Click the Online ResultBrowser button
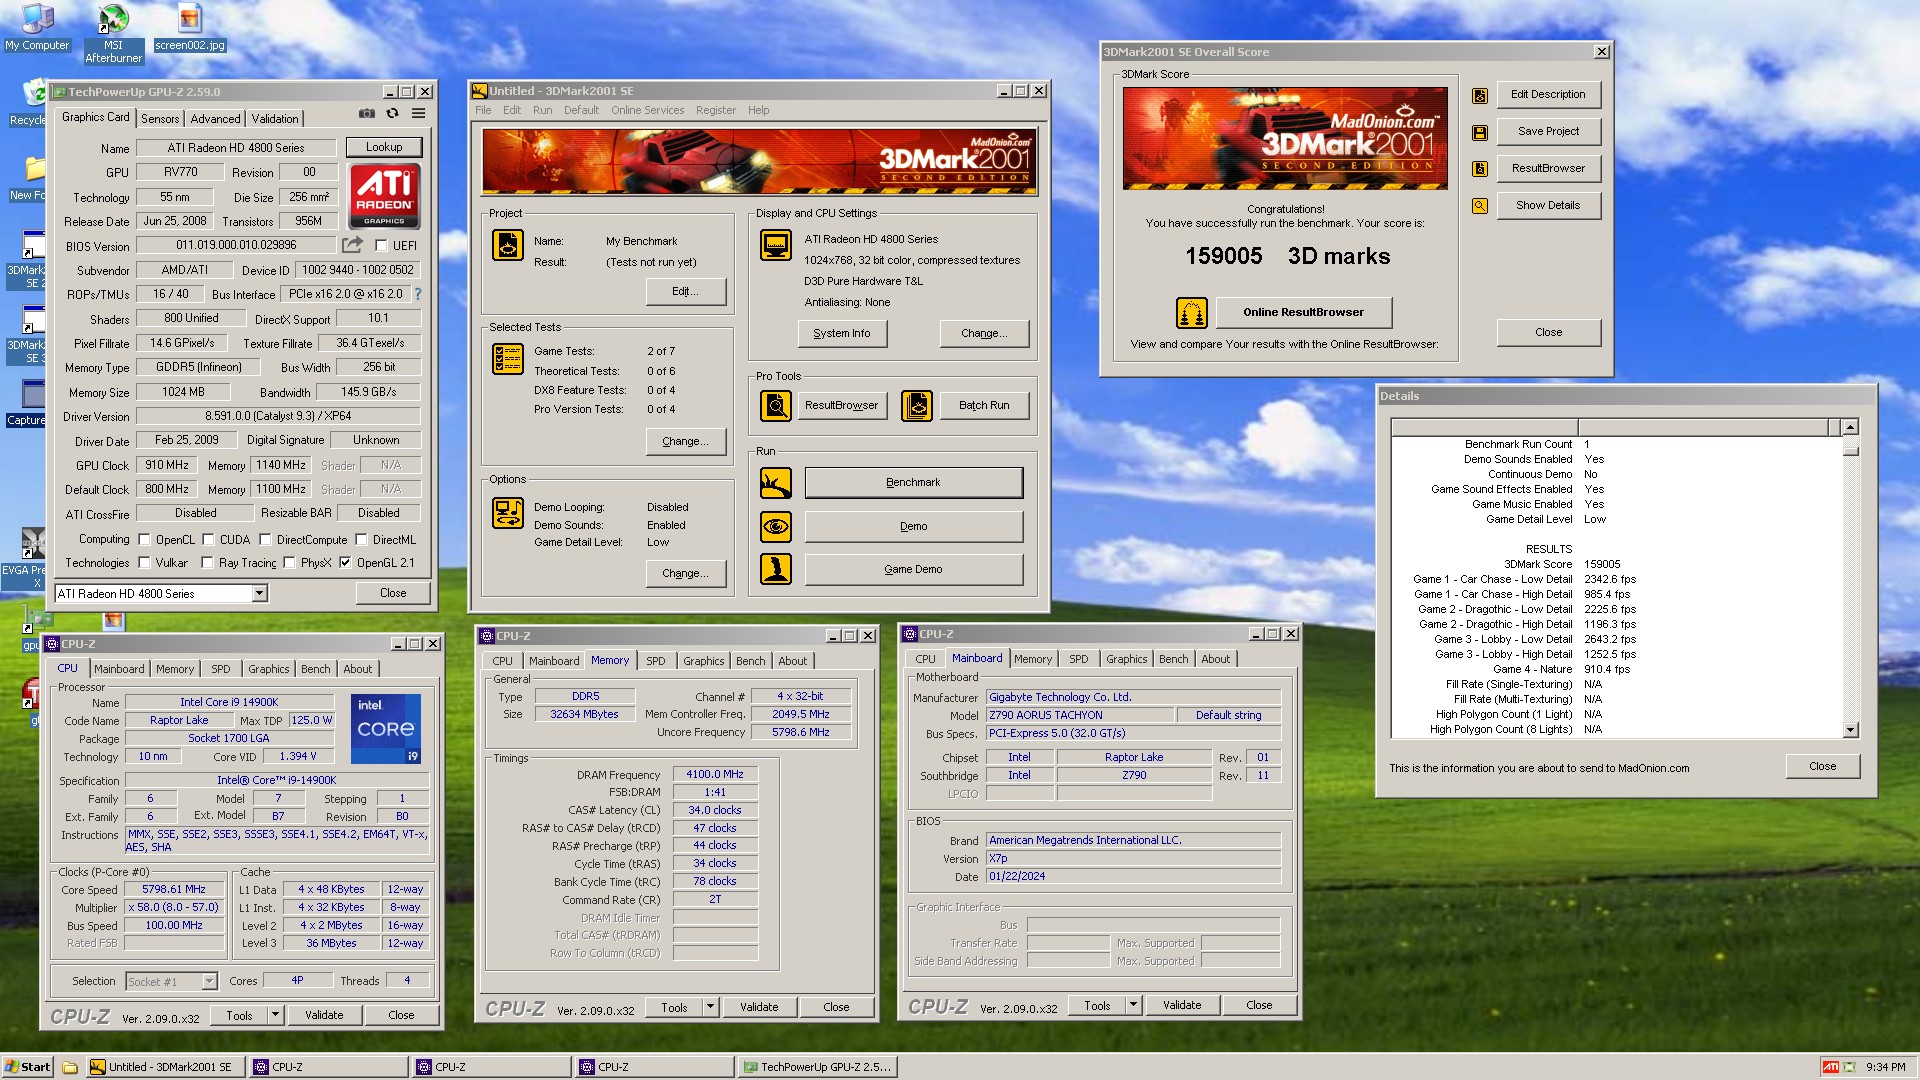The image size is (1920, 1080). click(x=1303, y=313)
